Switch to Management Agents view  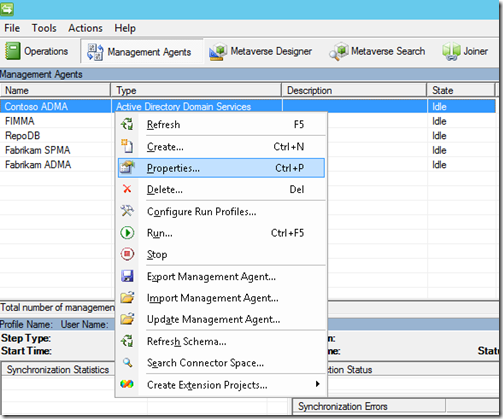(142, 52)
